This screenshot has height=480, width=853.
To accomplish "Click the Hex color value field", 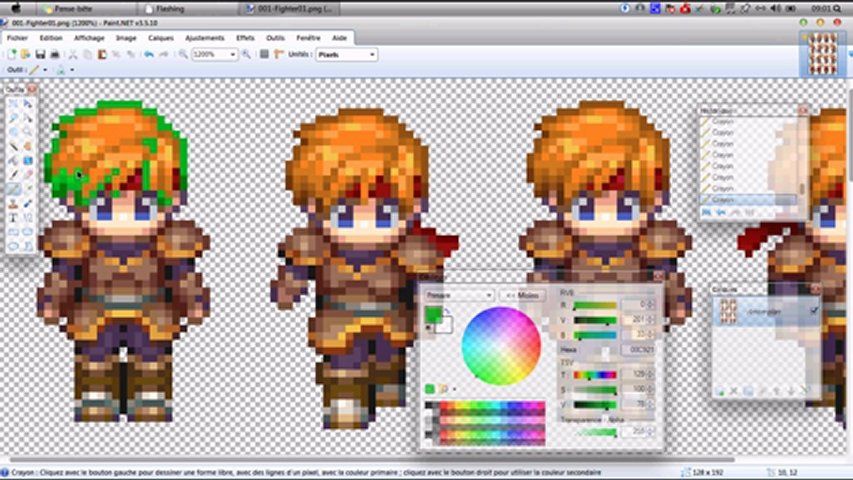I will pyautogui.click(x=637, y=349).
